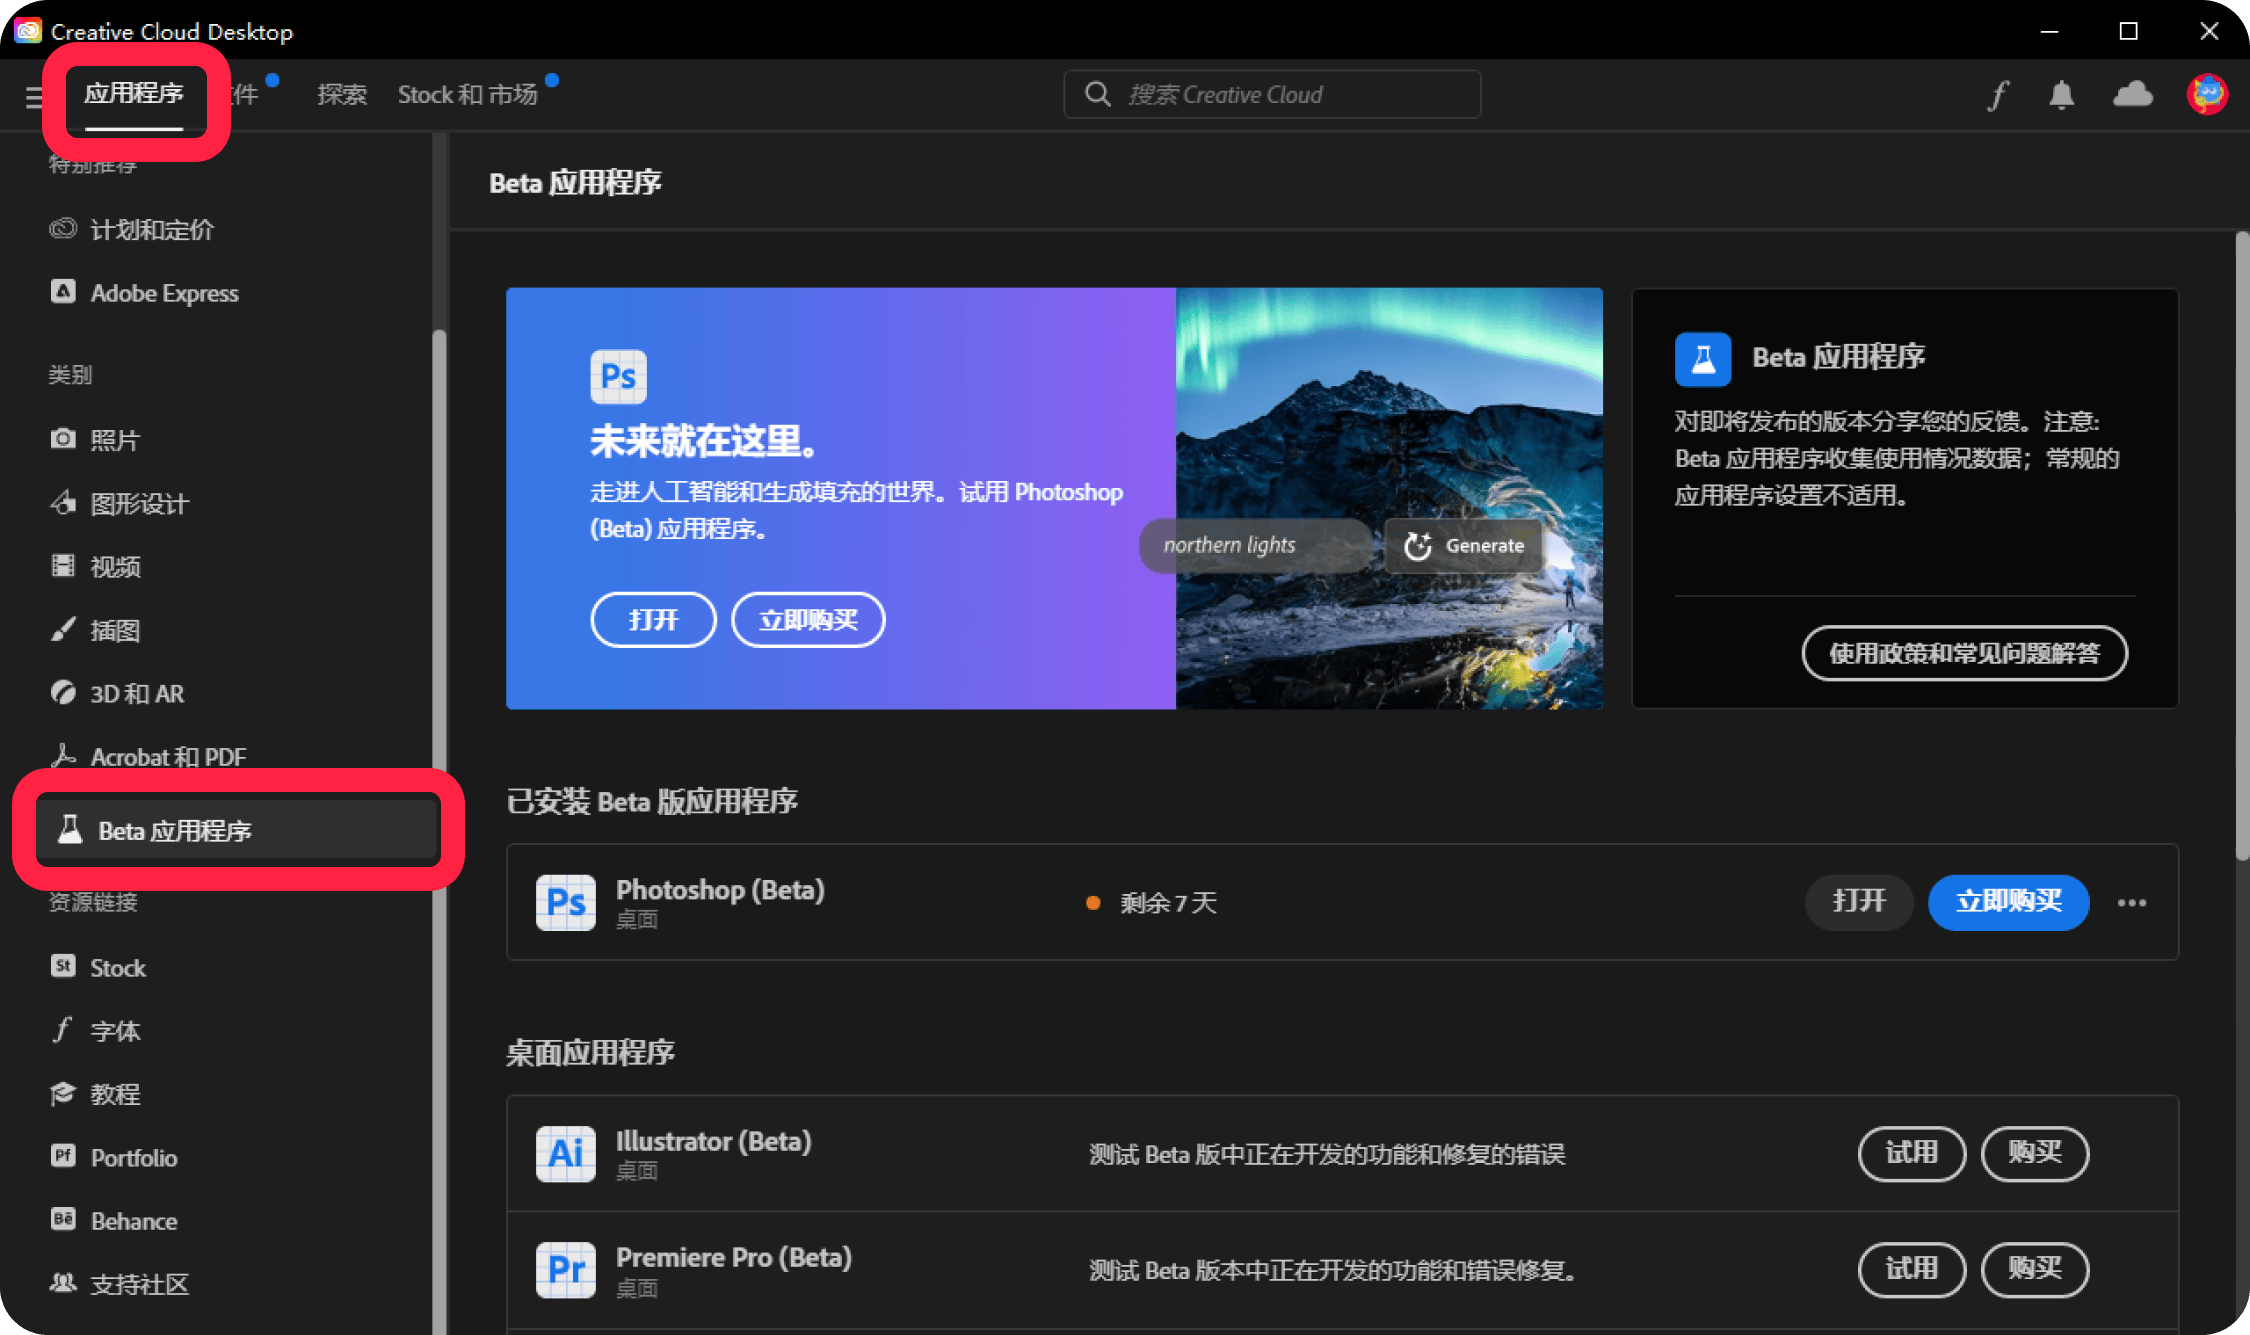The width and height of the screenshot is (2250, 1335).
Task: Minimize the Creative Cloud Desktop window
Action: click(x=2049, y=31)
